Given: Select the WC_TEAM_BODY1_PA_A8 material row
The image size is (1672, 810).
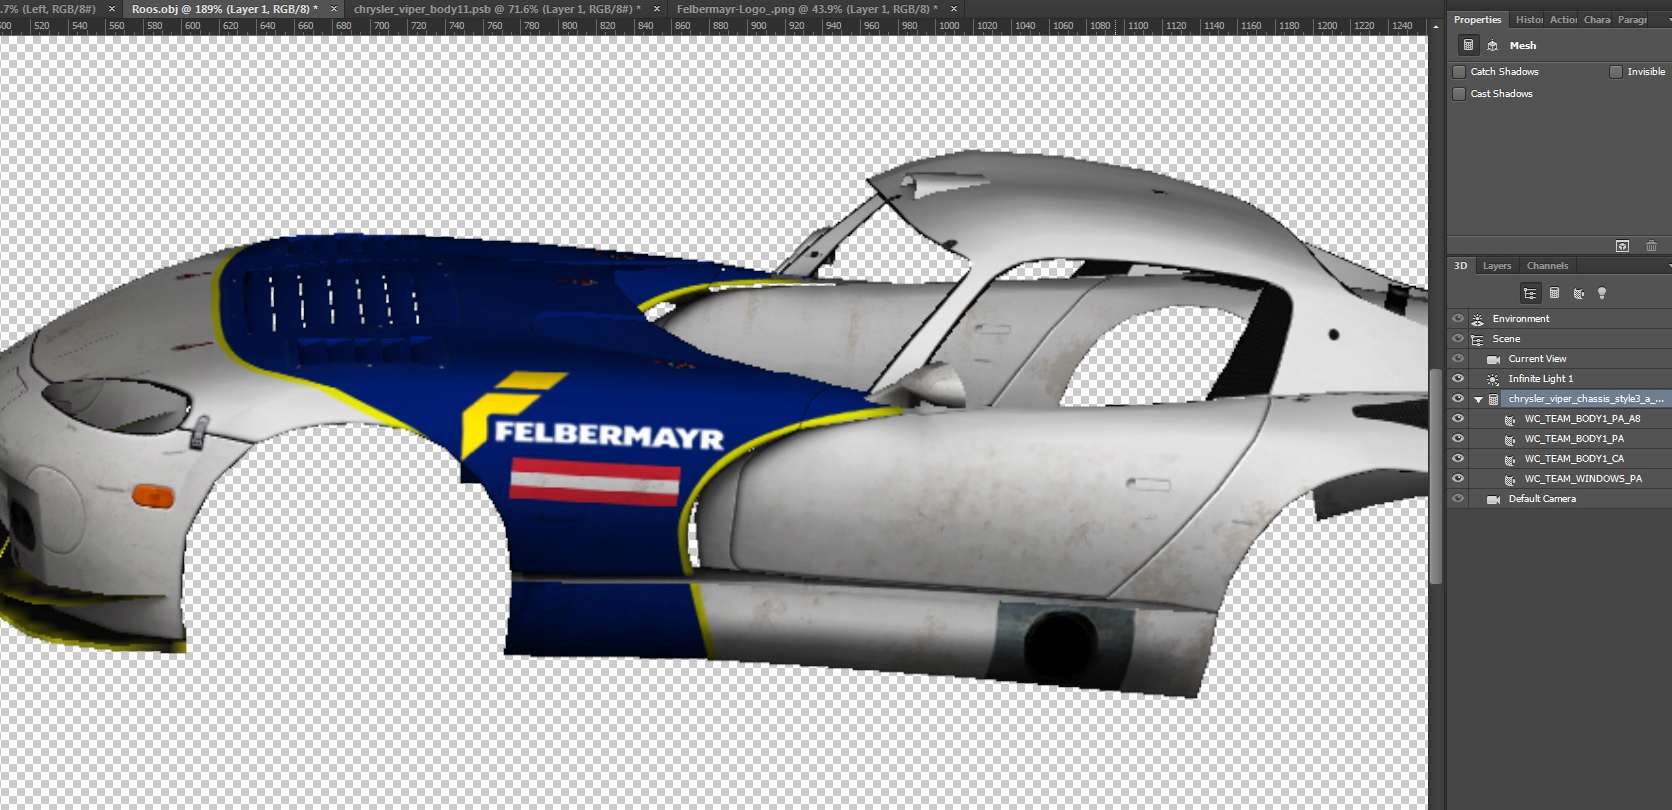Looking at the screenshot, I should (x=1559, y=419).
